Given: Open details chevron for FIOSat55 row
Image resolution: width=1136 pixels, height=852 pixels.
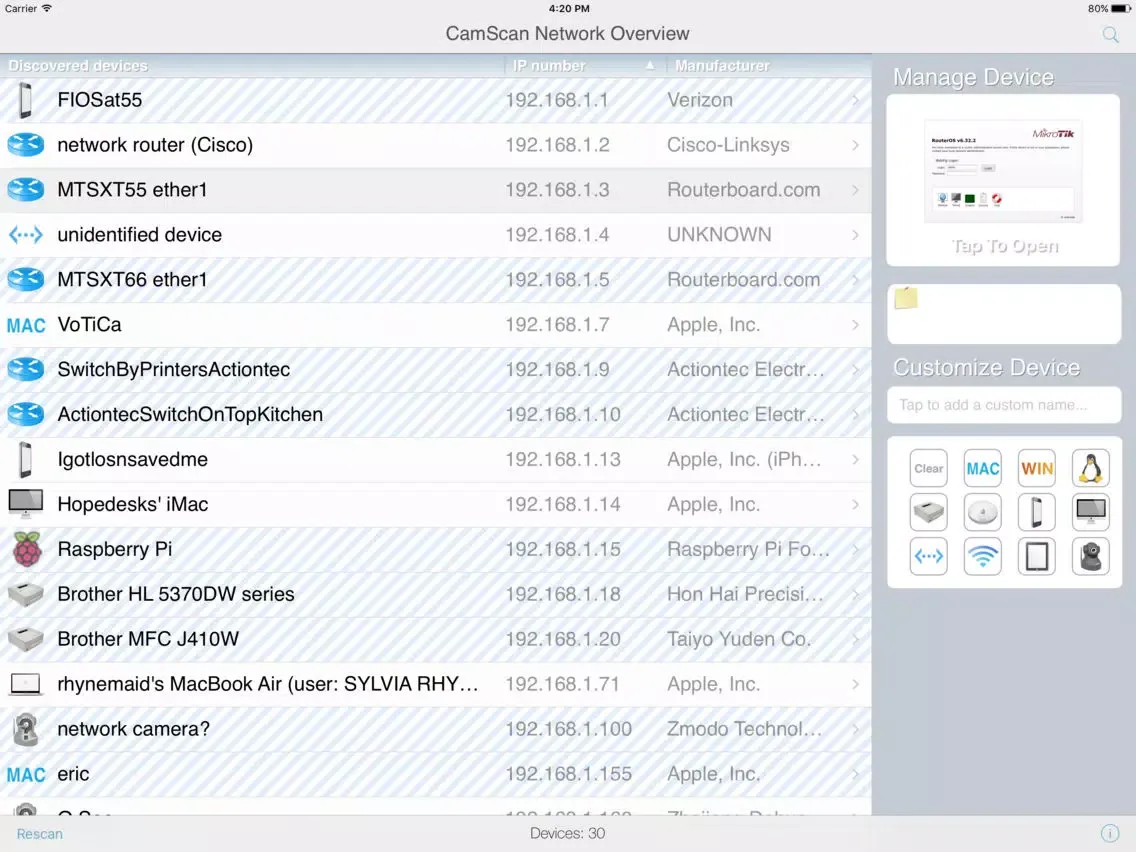Looking at the screenshot, I should (856, 100).
